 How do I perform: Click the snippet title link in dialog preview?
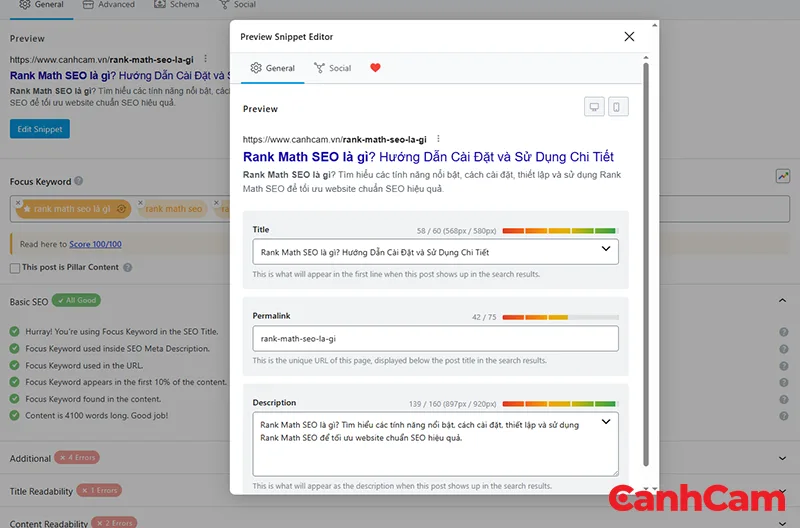point(428,157)
